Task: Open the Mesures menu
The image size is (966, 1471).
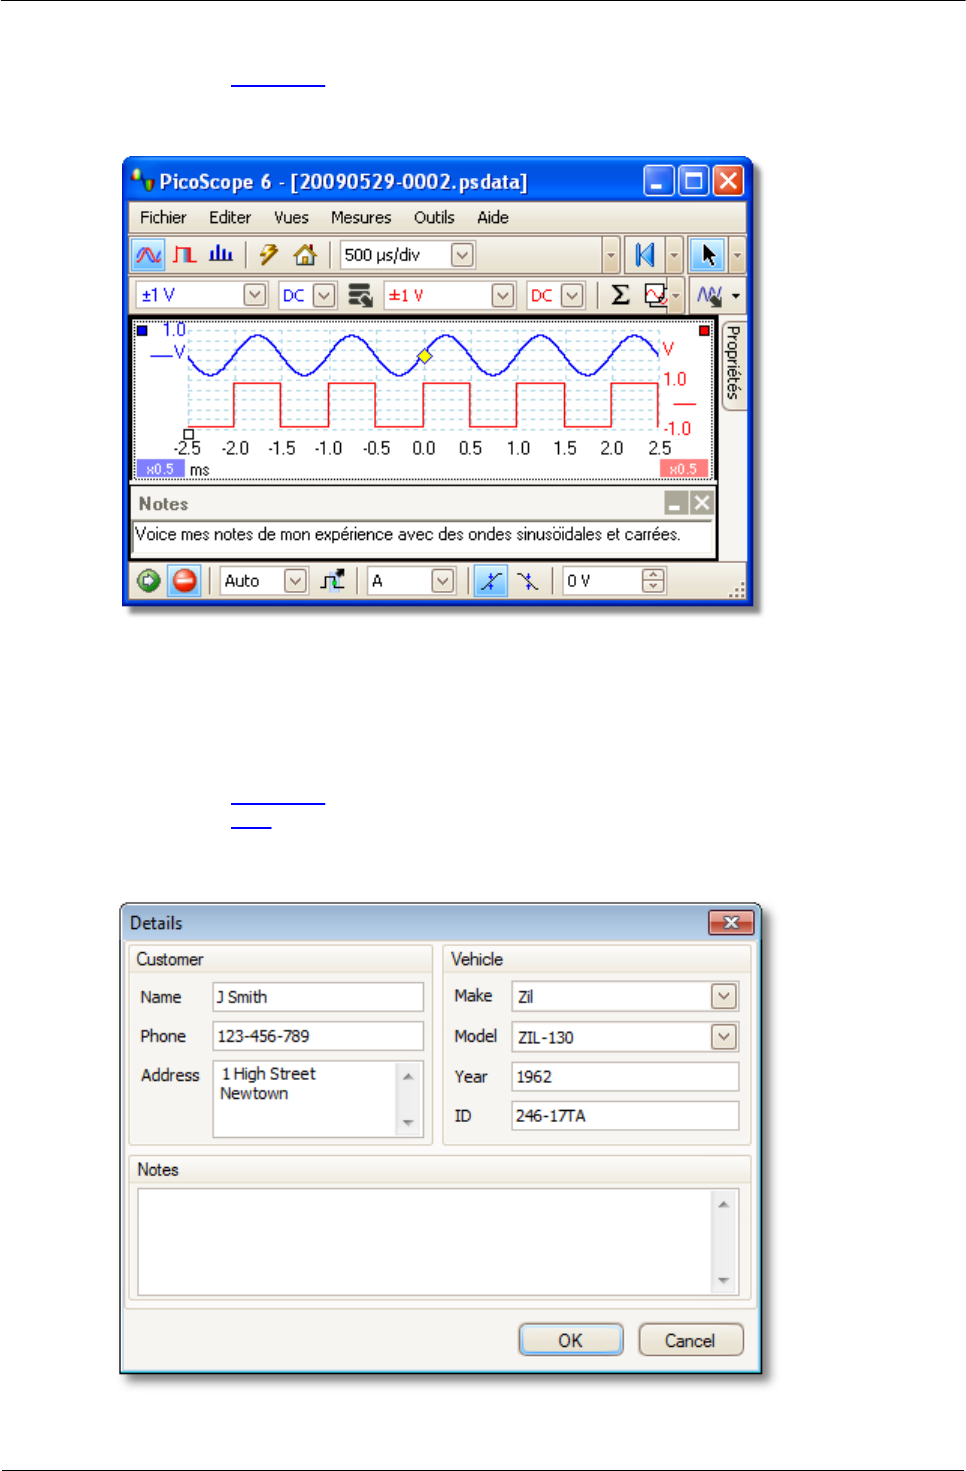Action: [361, 217]
